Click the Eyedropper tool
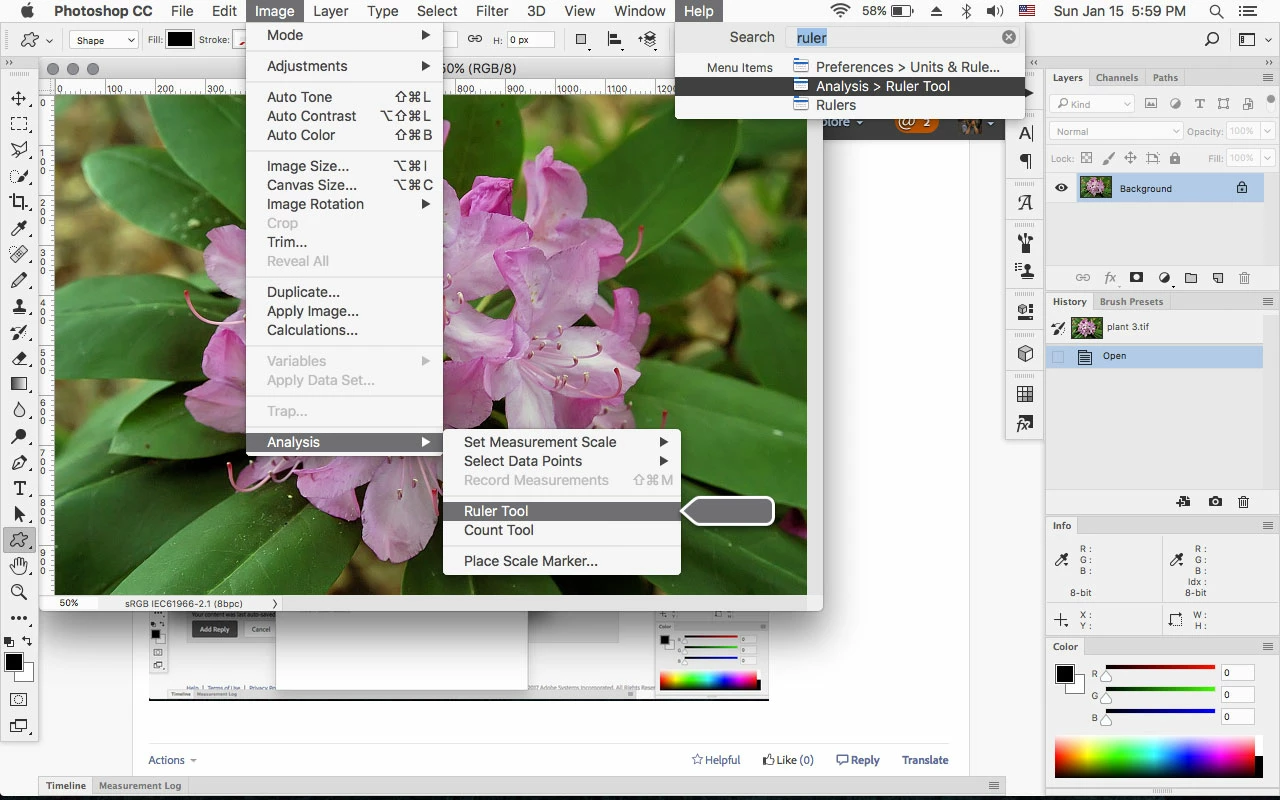The height and width of the screenshot is (800, 1280). click(19, 228)
